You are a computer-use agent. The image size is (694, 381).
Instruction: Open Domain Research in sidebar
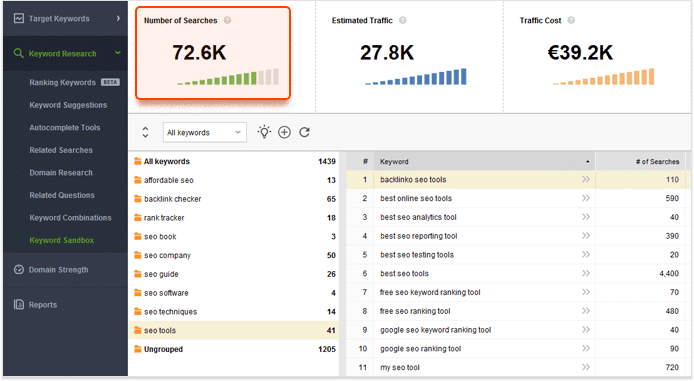tap(61, 173)
